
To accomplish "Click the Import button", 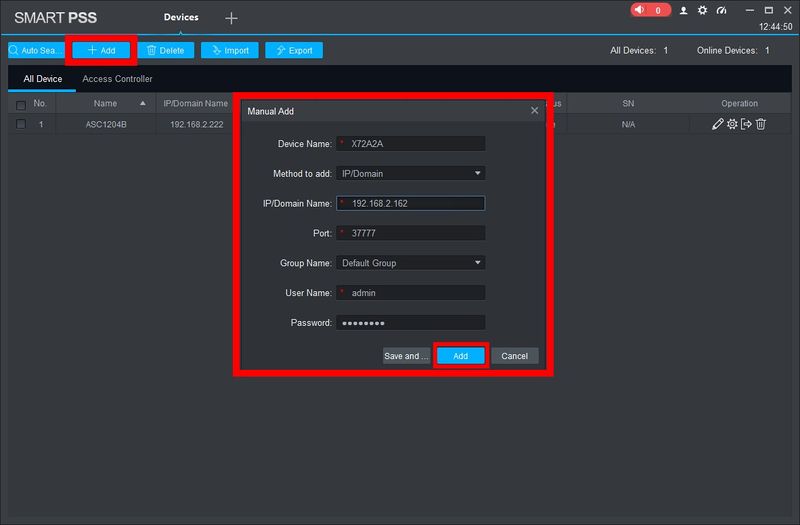I will point(230,50).
